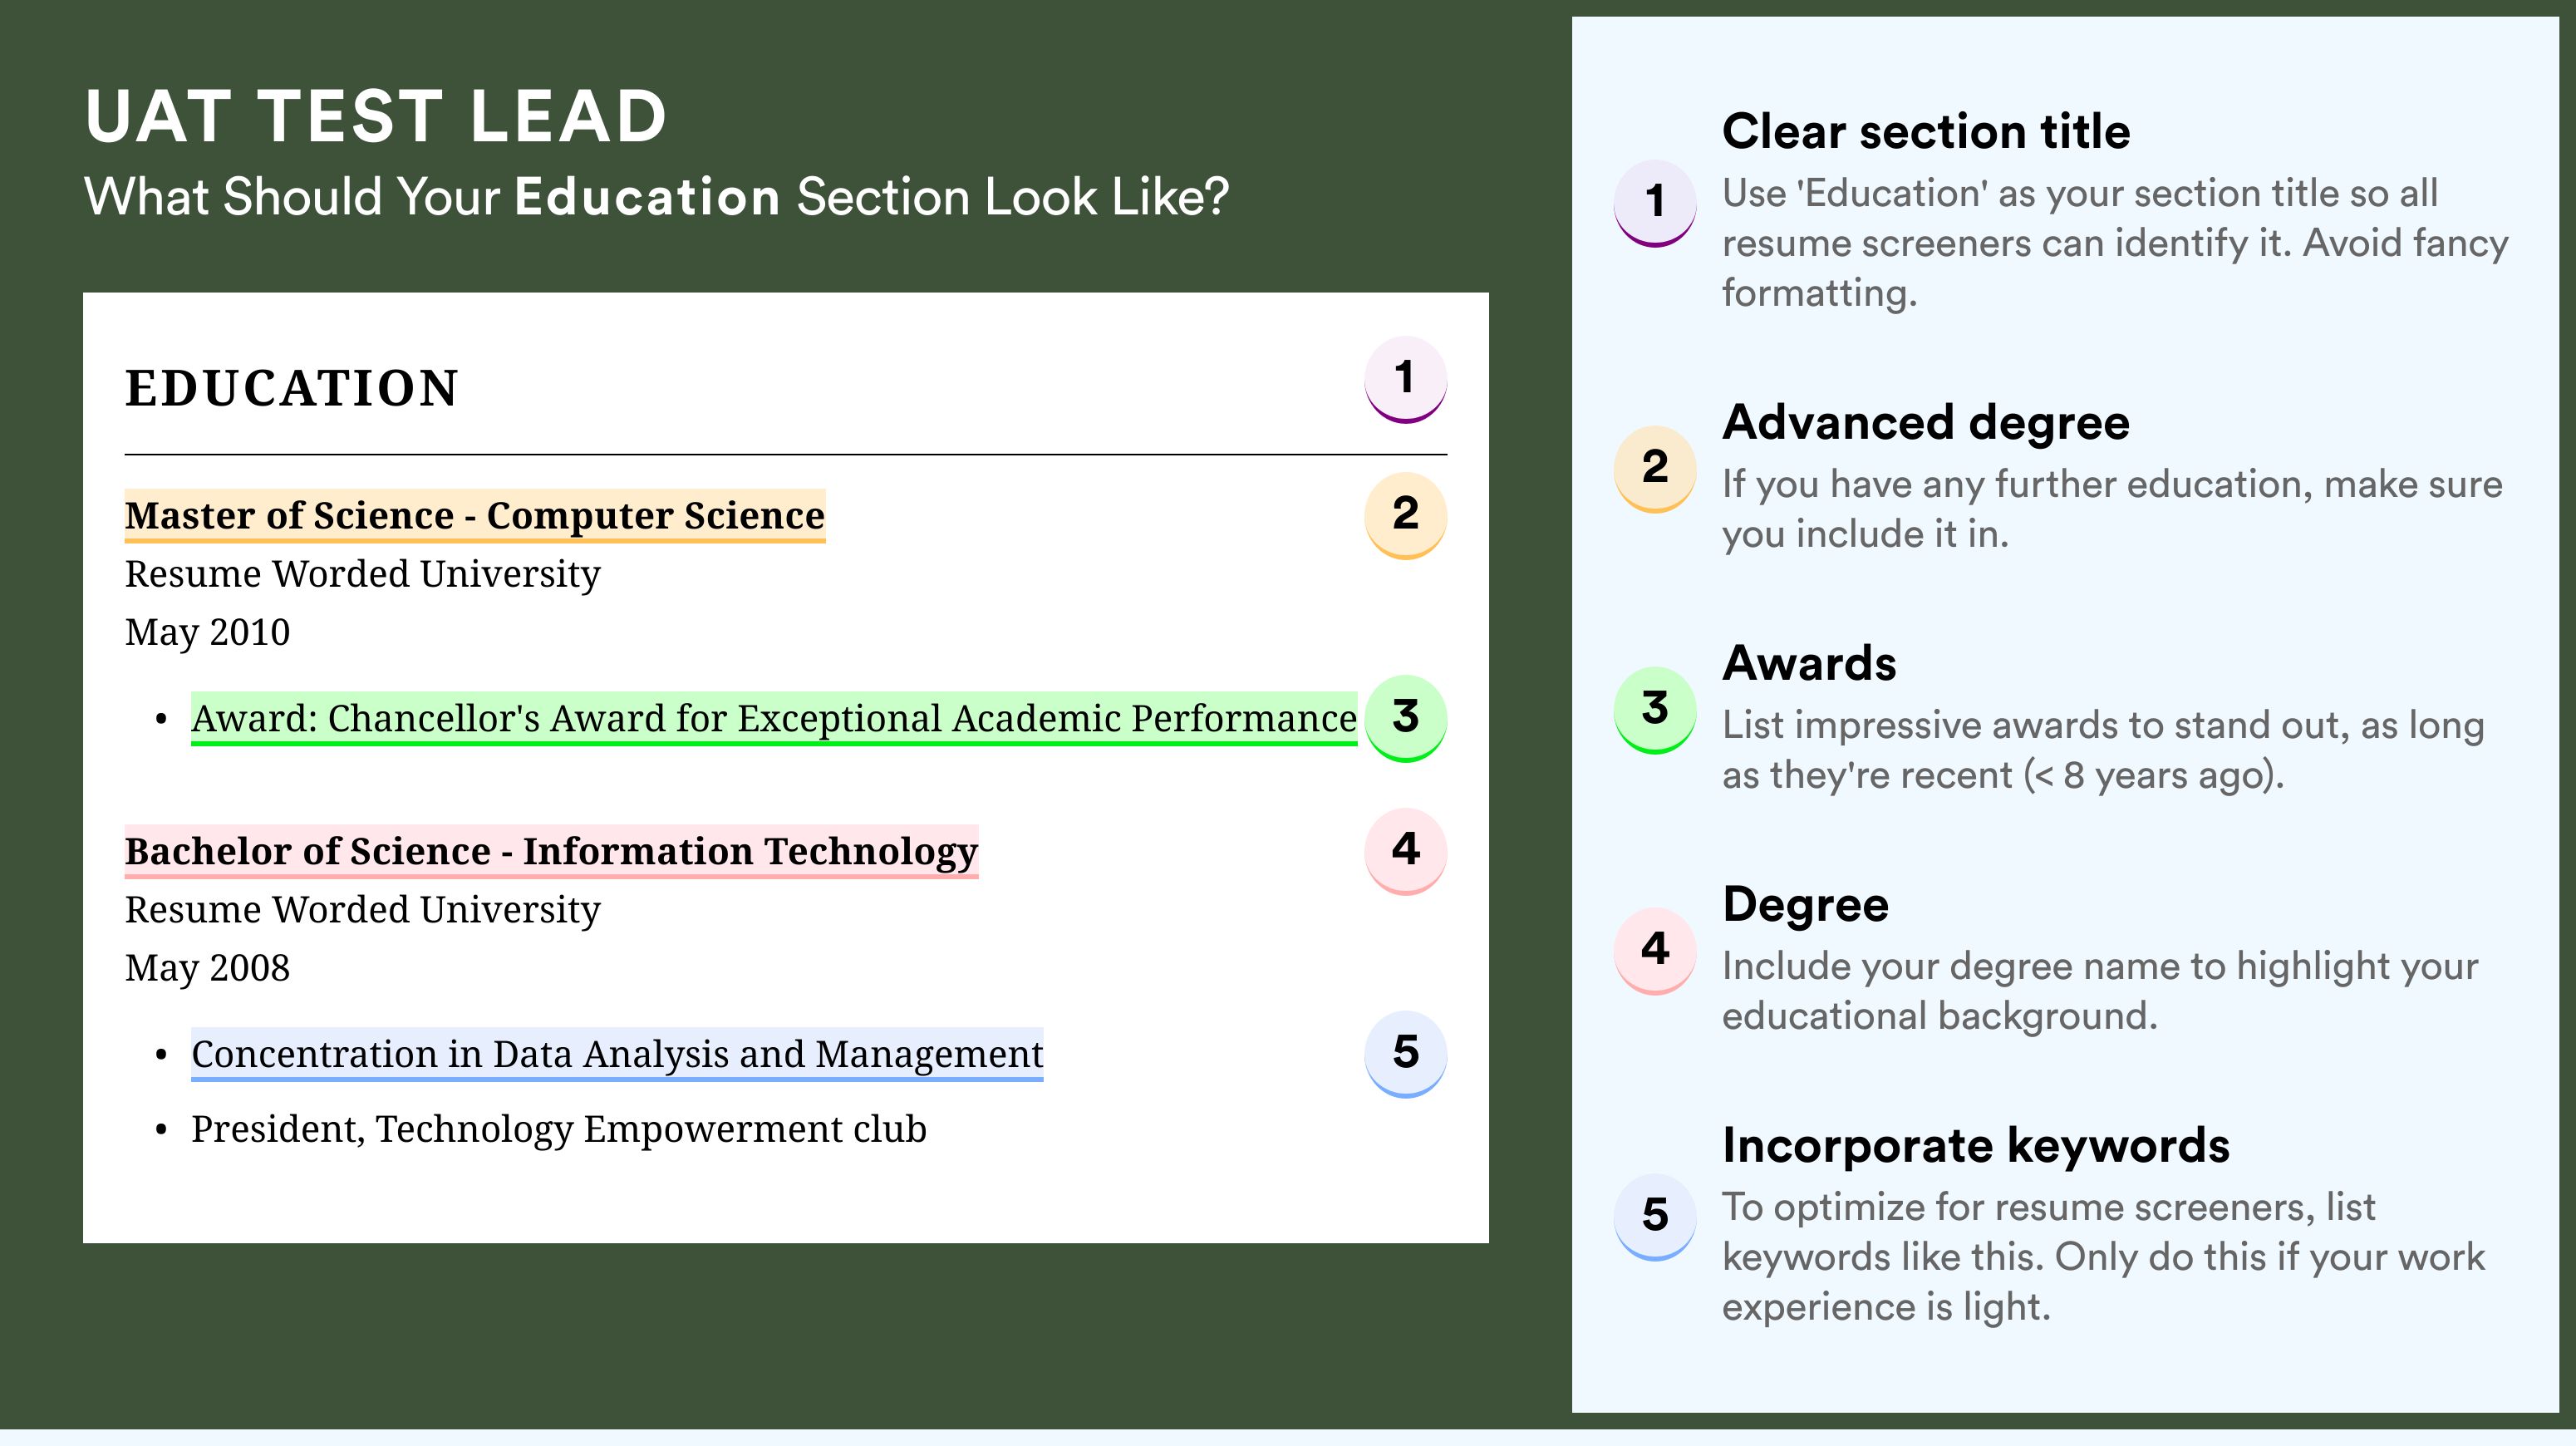Click badge 5 next to Incorporate keywords
The height and width of the screenshot is (1446, 2576).
(x=1654, y=1215)
